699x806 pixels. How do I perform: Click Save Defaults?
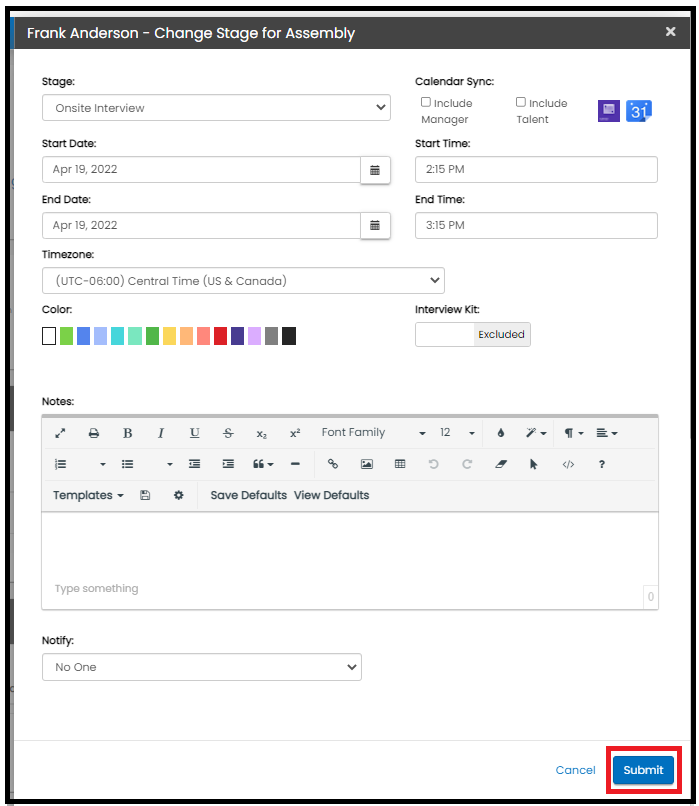[249, 495]
